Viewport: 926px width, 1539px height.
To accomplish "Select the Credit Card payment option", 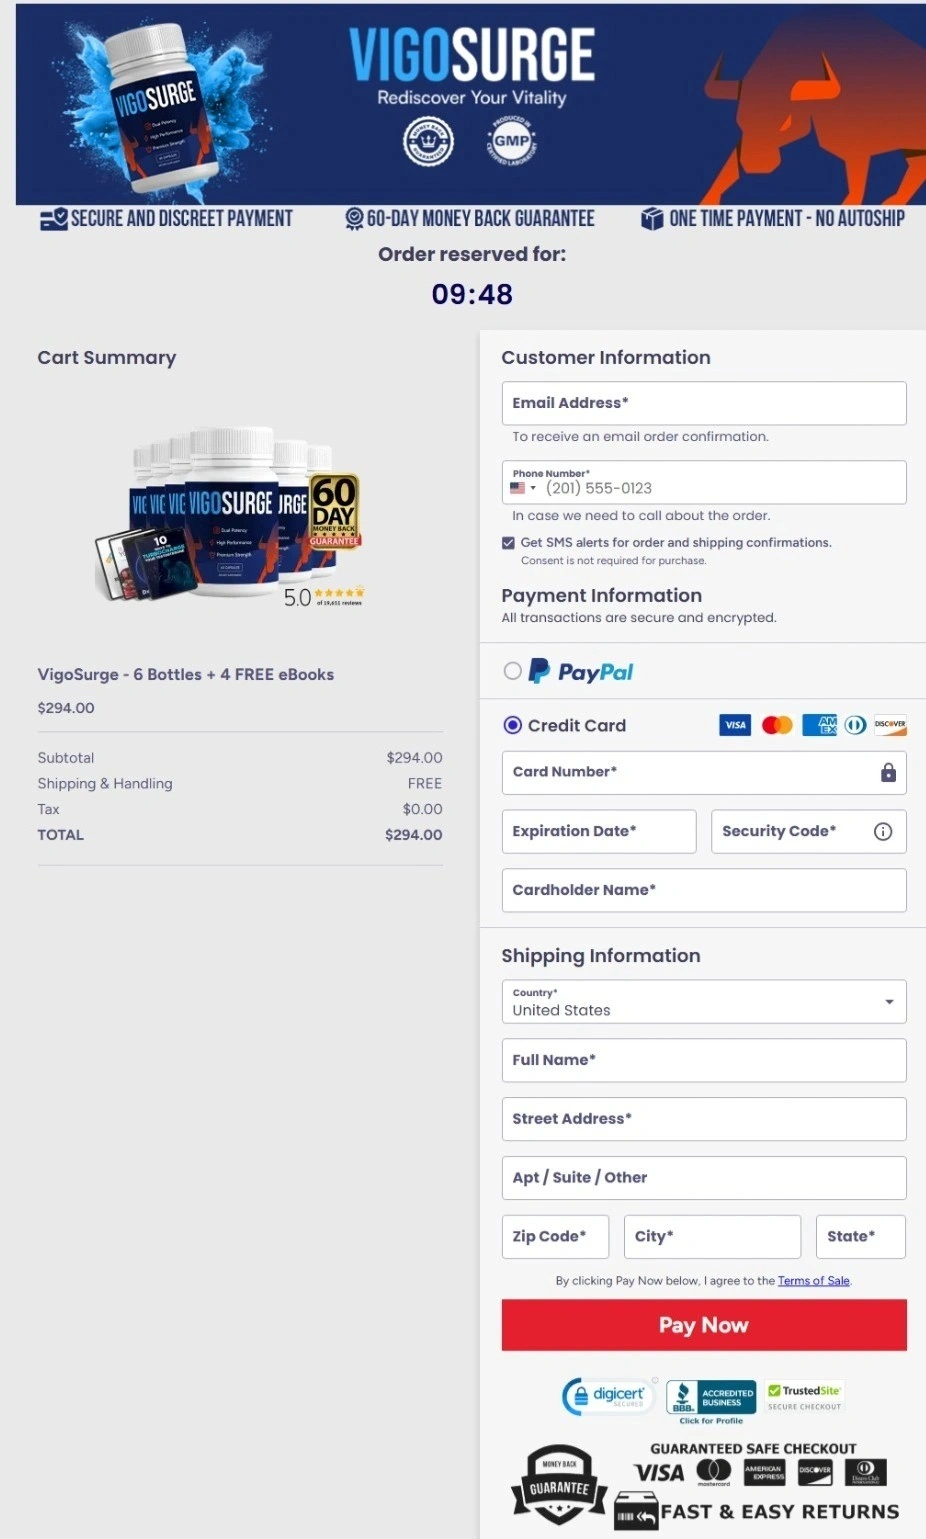I will 512,725.
